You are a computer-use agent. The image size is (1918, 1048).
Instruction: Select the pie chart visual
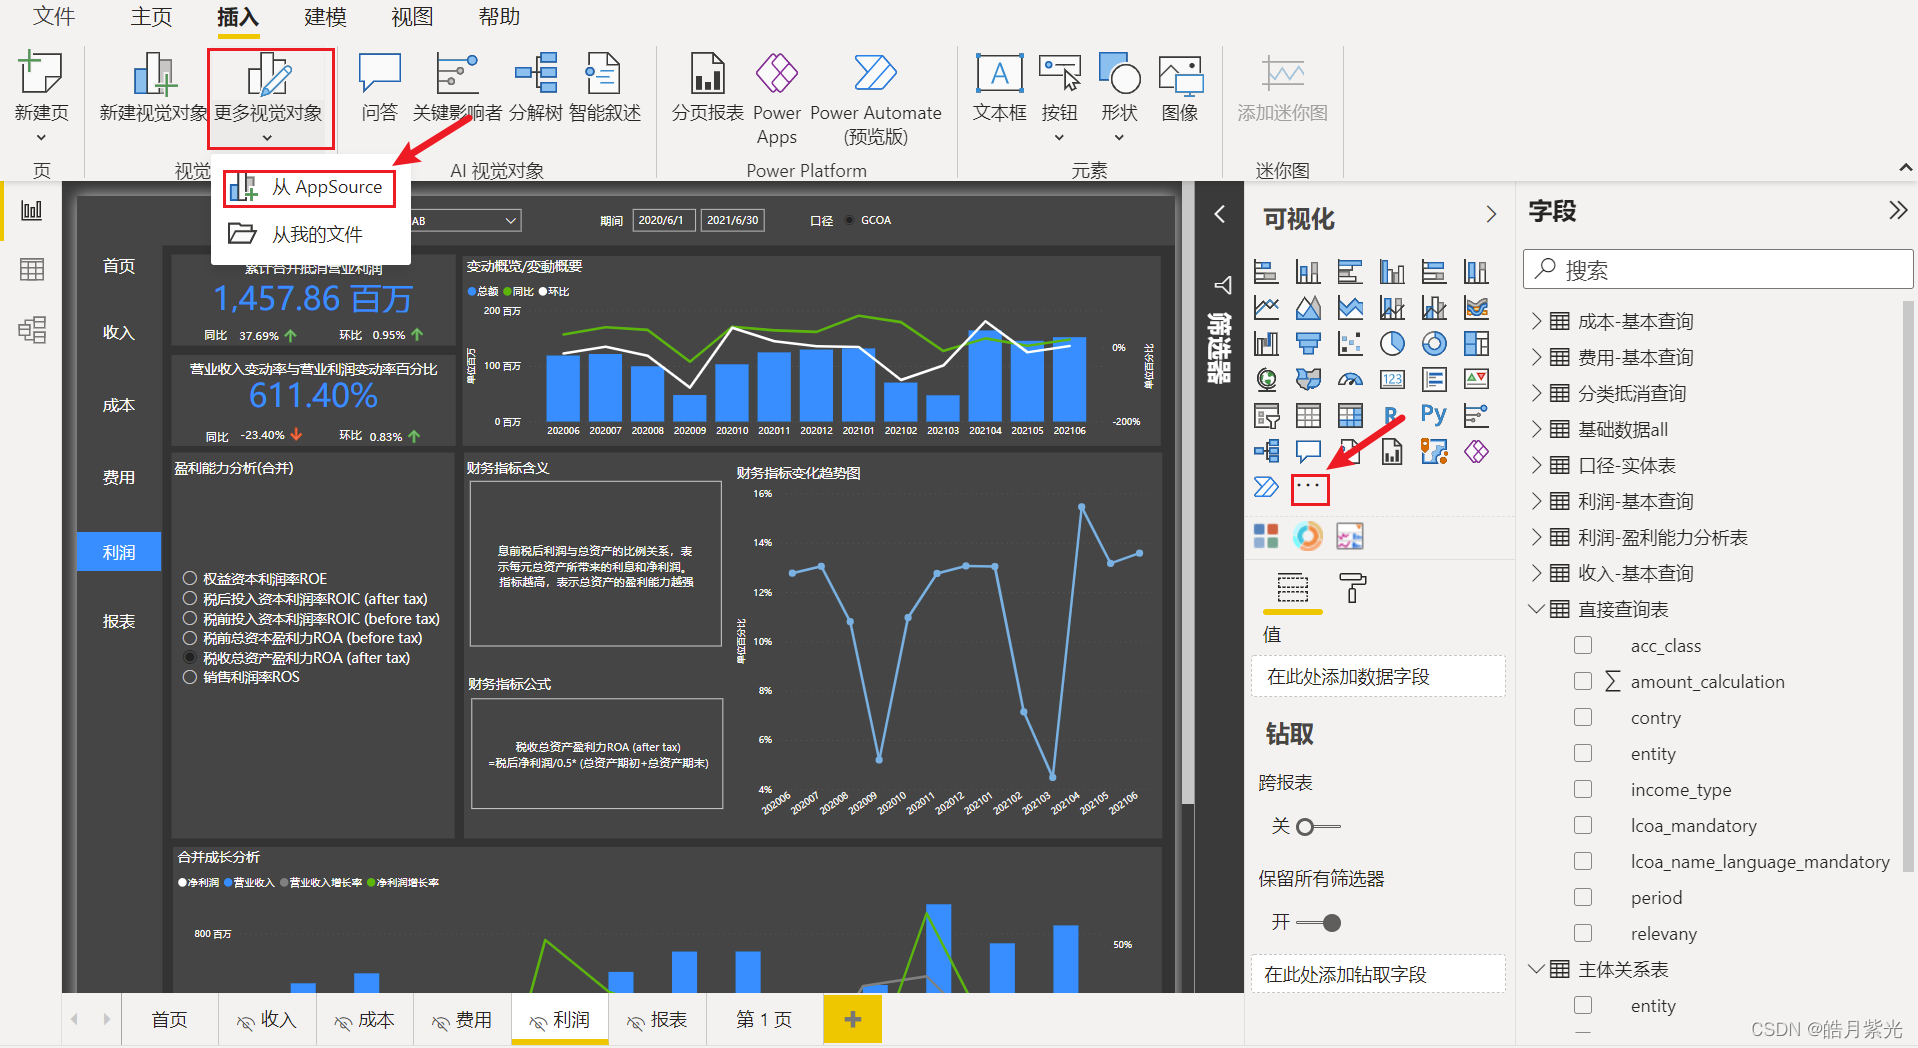point(1392,344)
